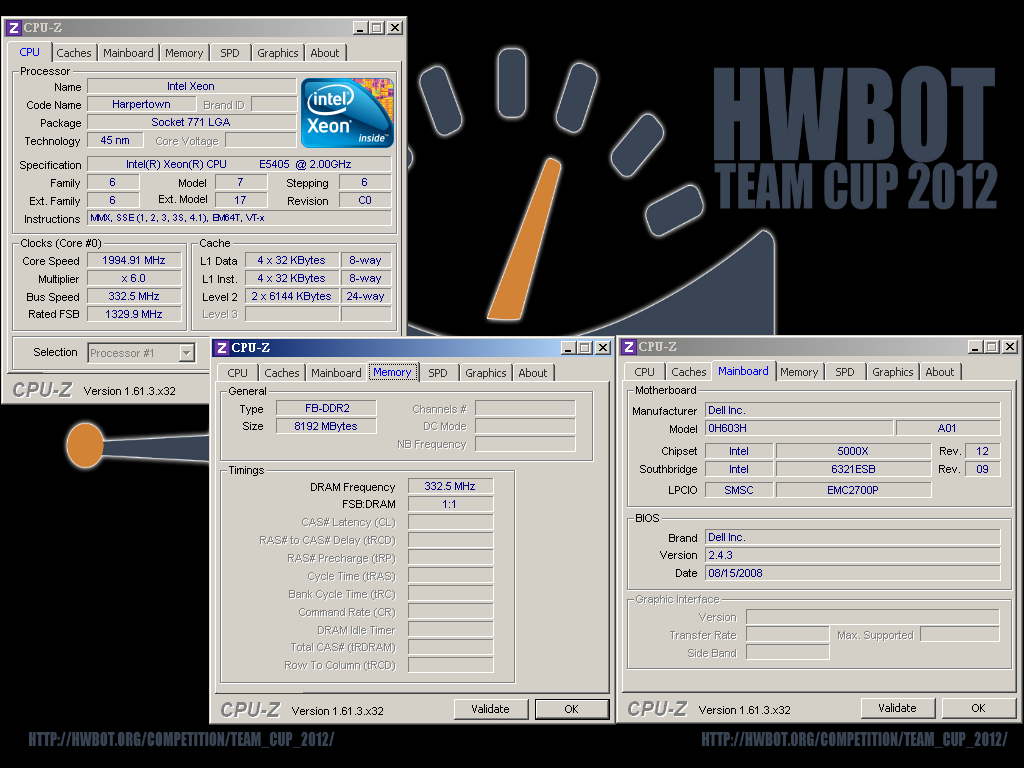Screen dimensions: 1024x768
Task: Switch to Mainboard tab in the Memory window
Action: coord(336,373)
